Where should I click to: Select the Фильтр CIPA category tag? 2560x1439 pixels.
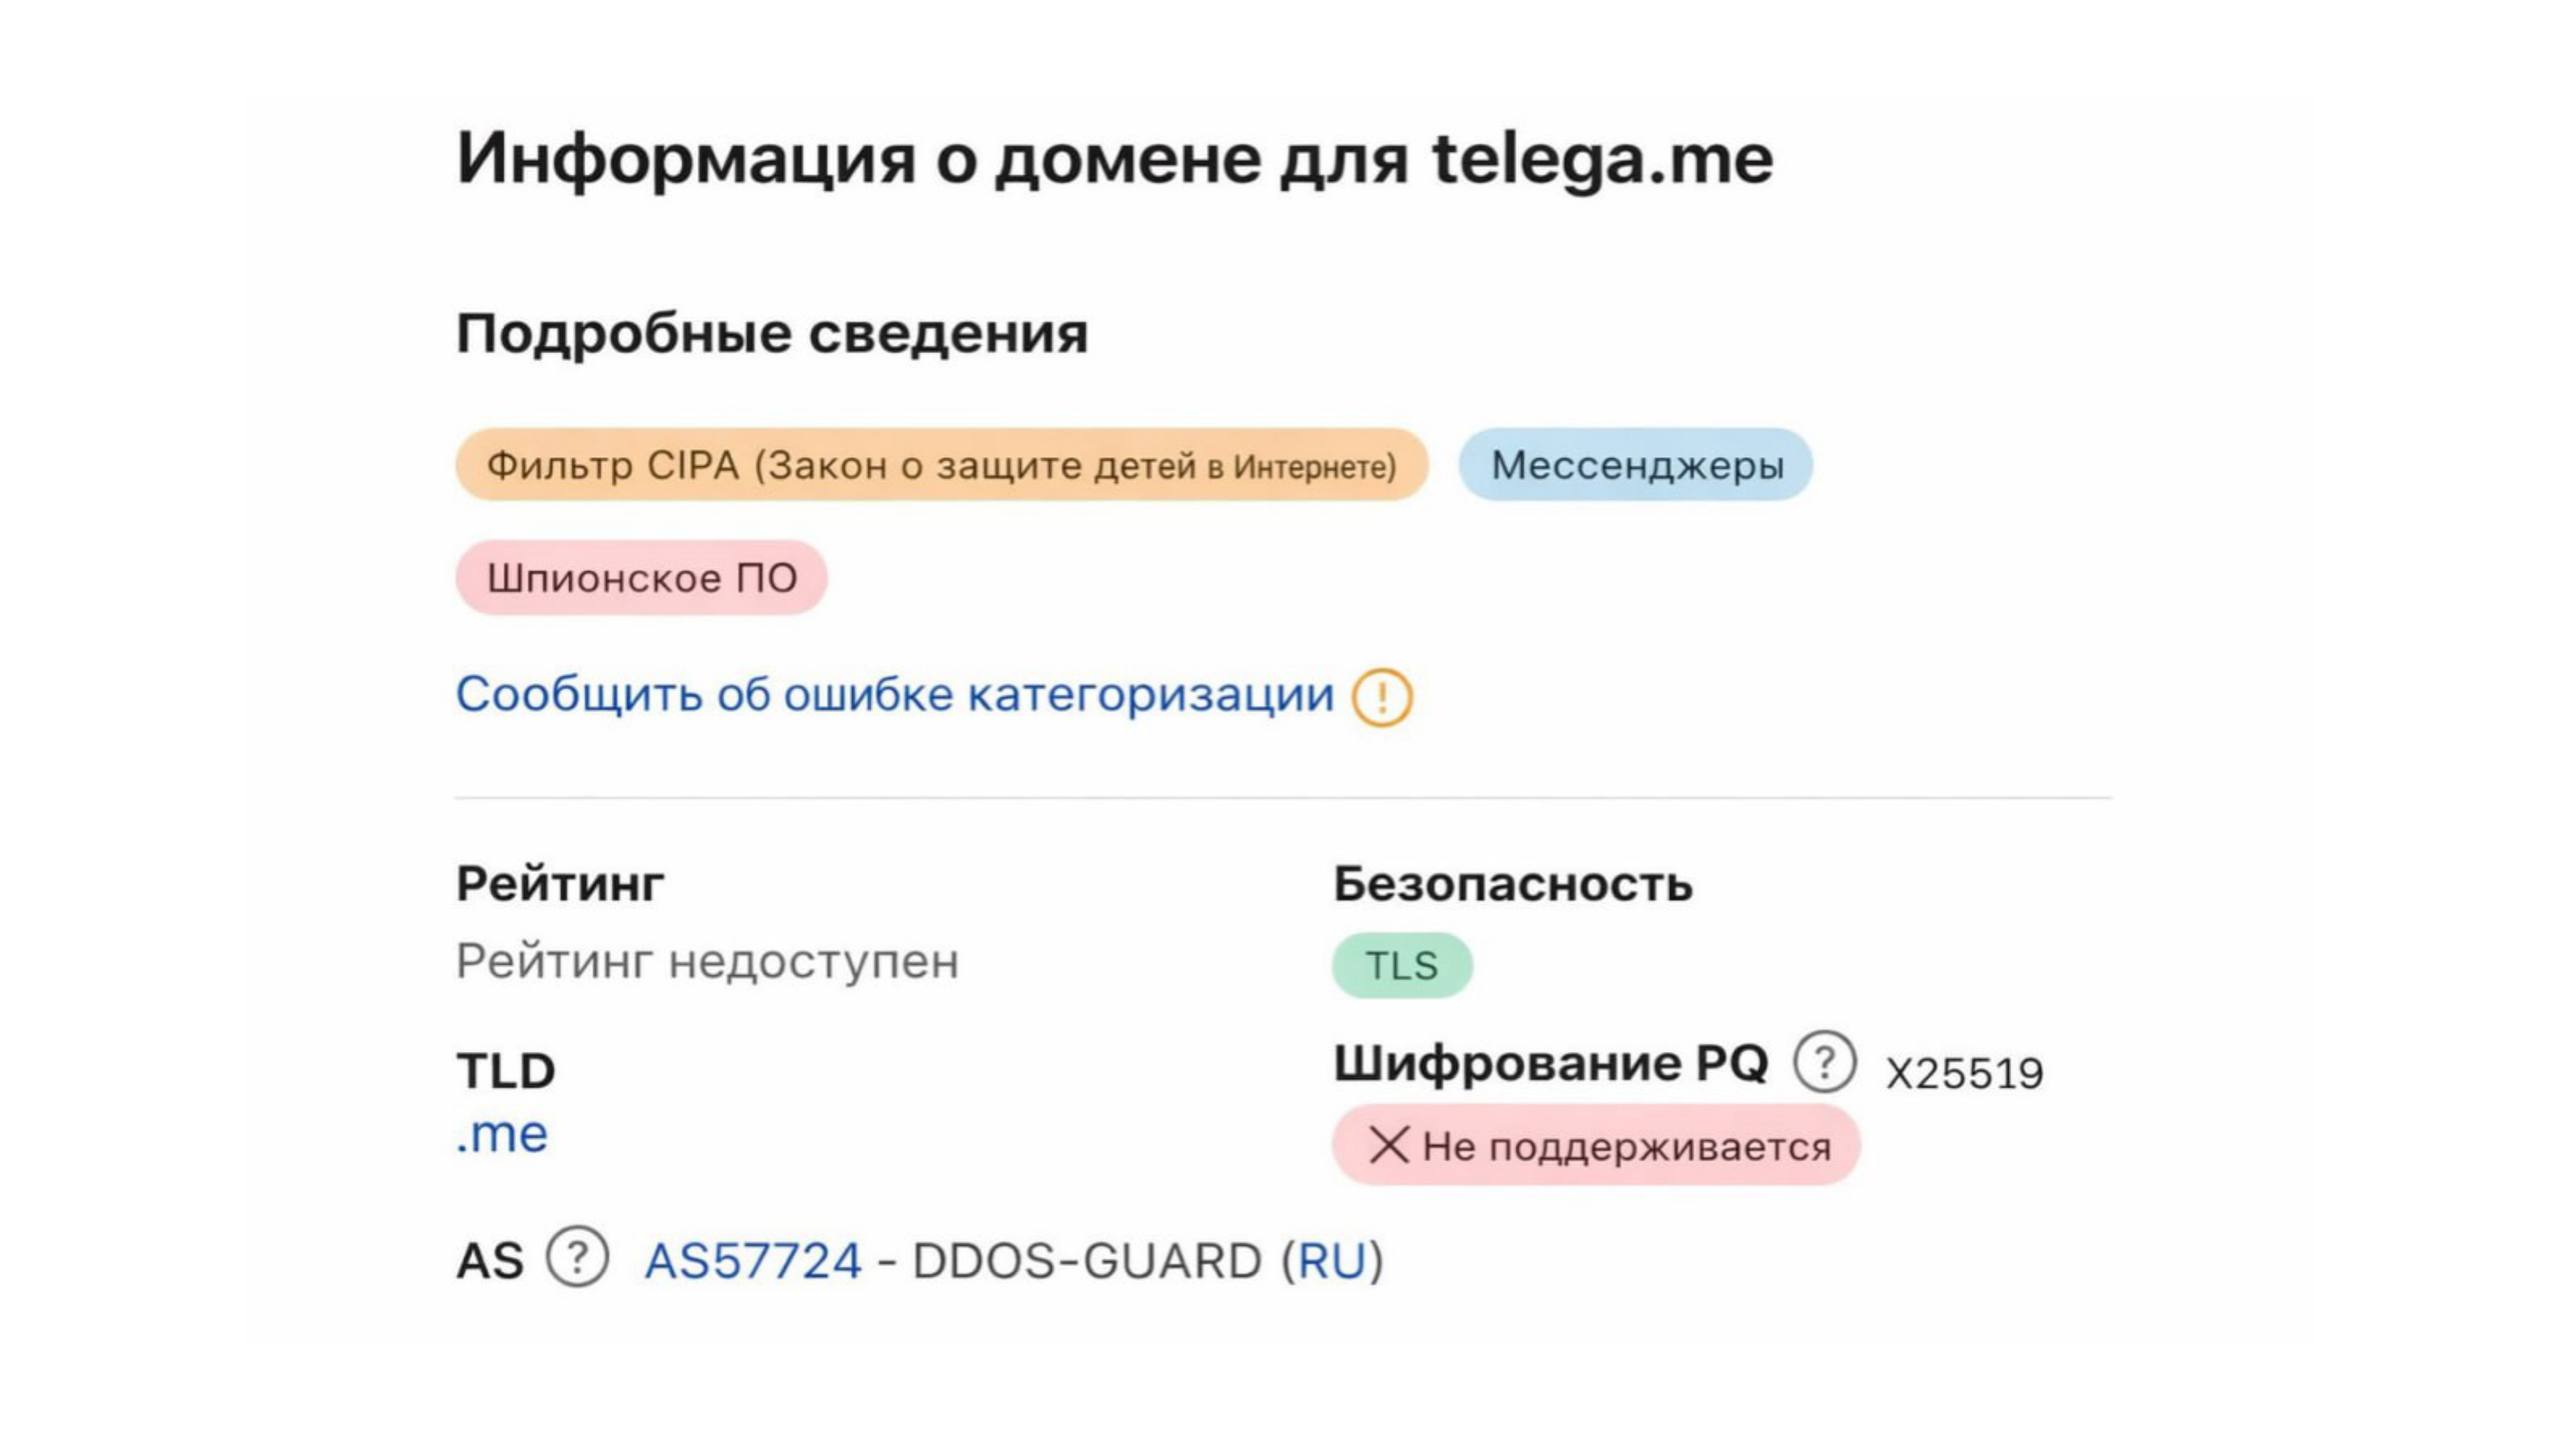[x=941, y=465]
